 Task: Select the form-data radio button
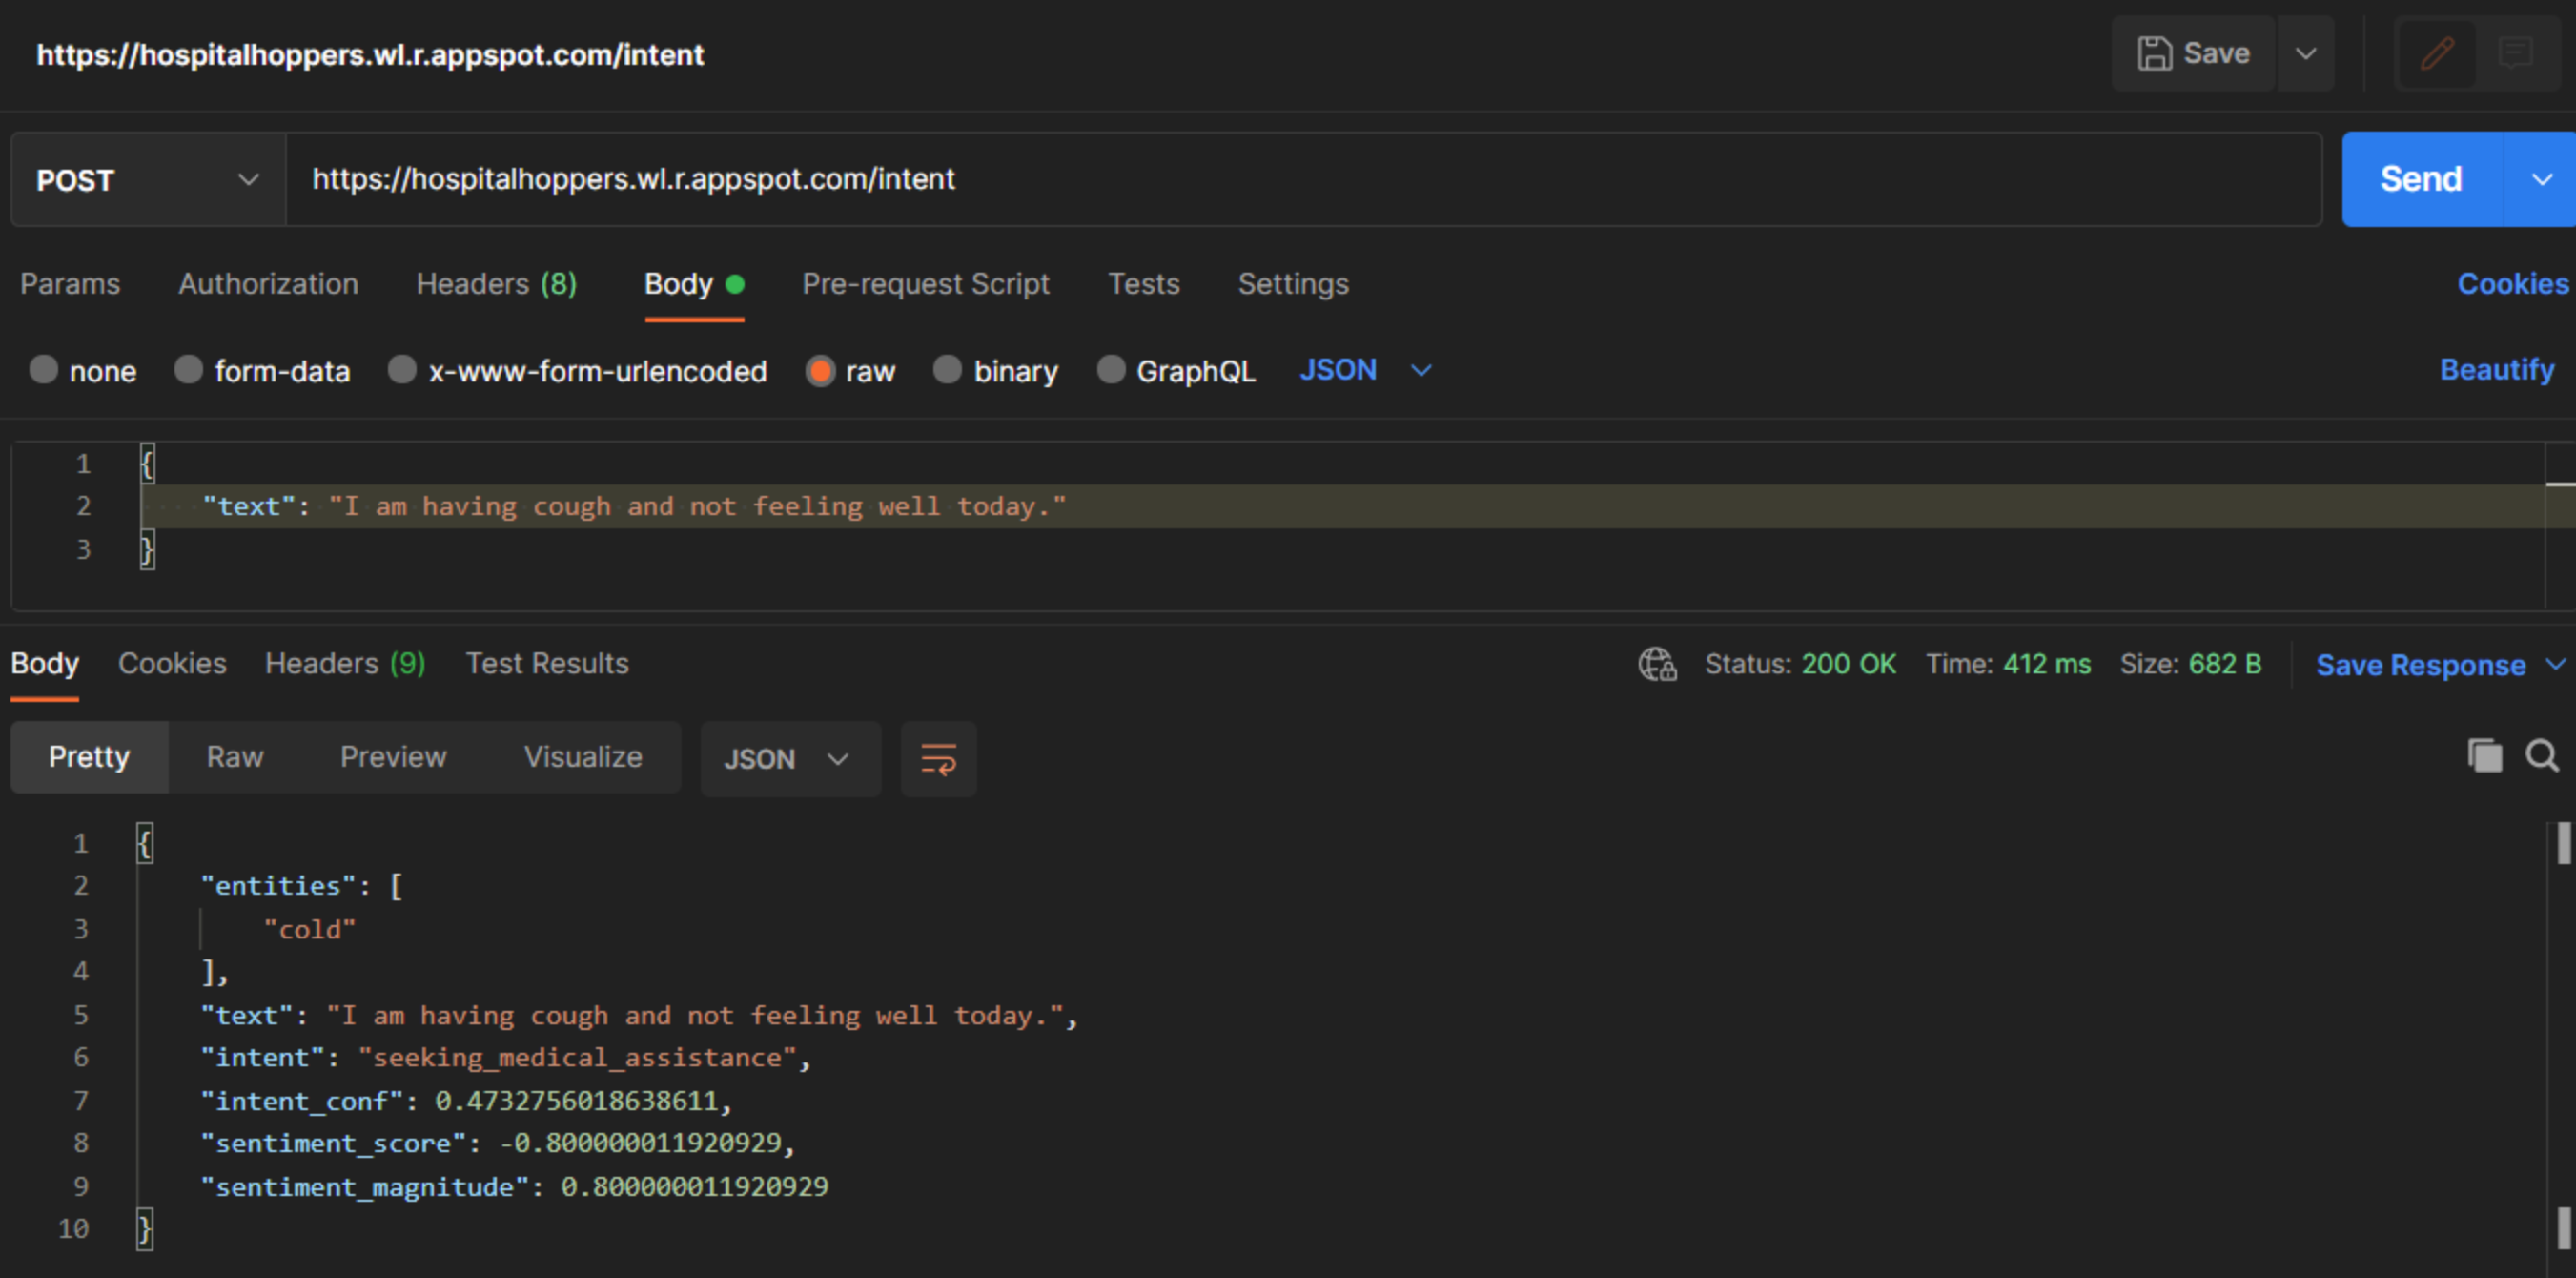click(x=189, y=370)
